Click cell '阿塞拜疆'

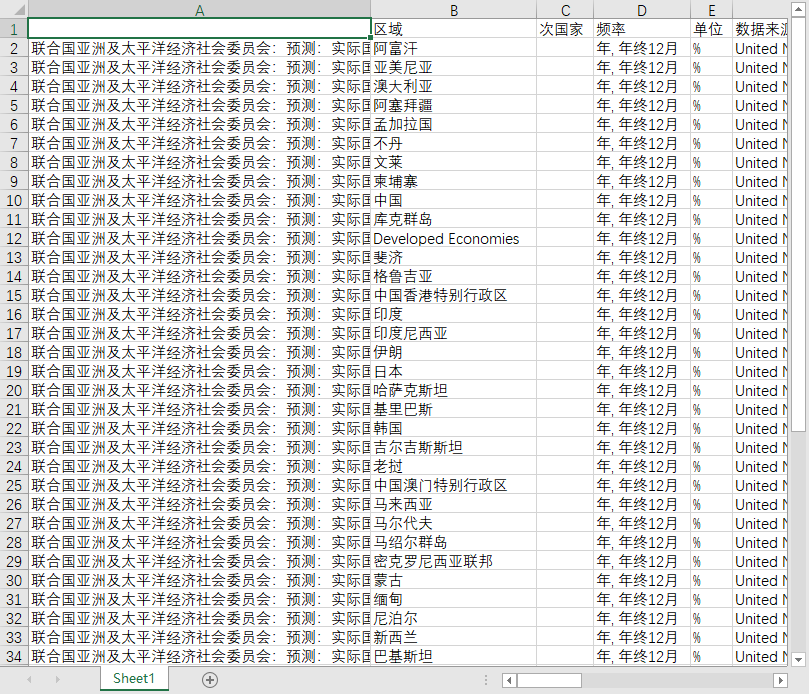tap(454, 105)
